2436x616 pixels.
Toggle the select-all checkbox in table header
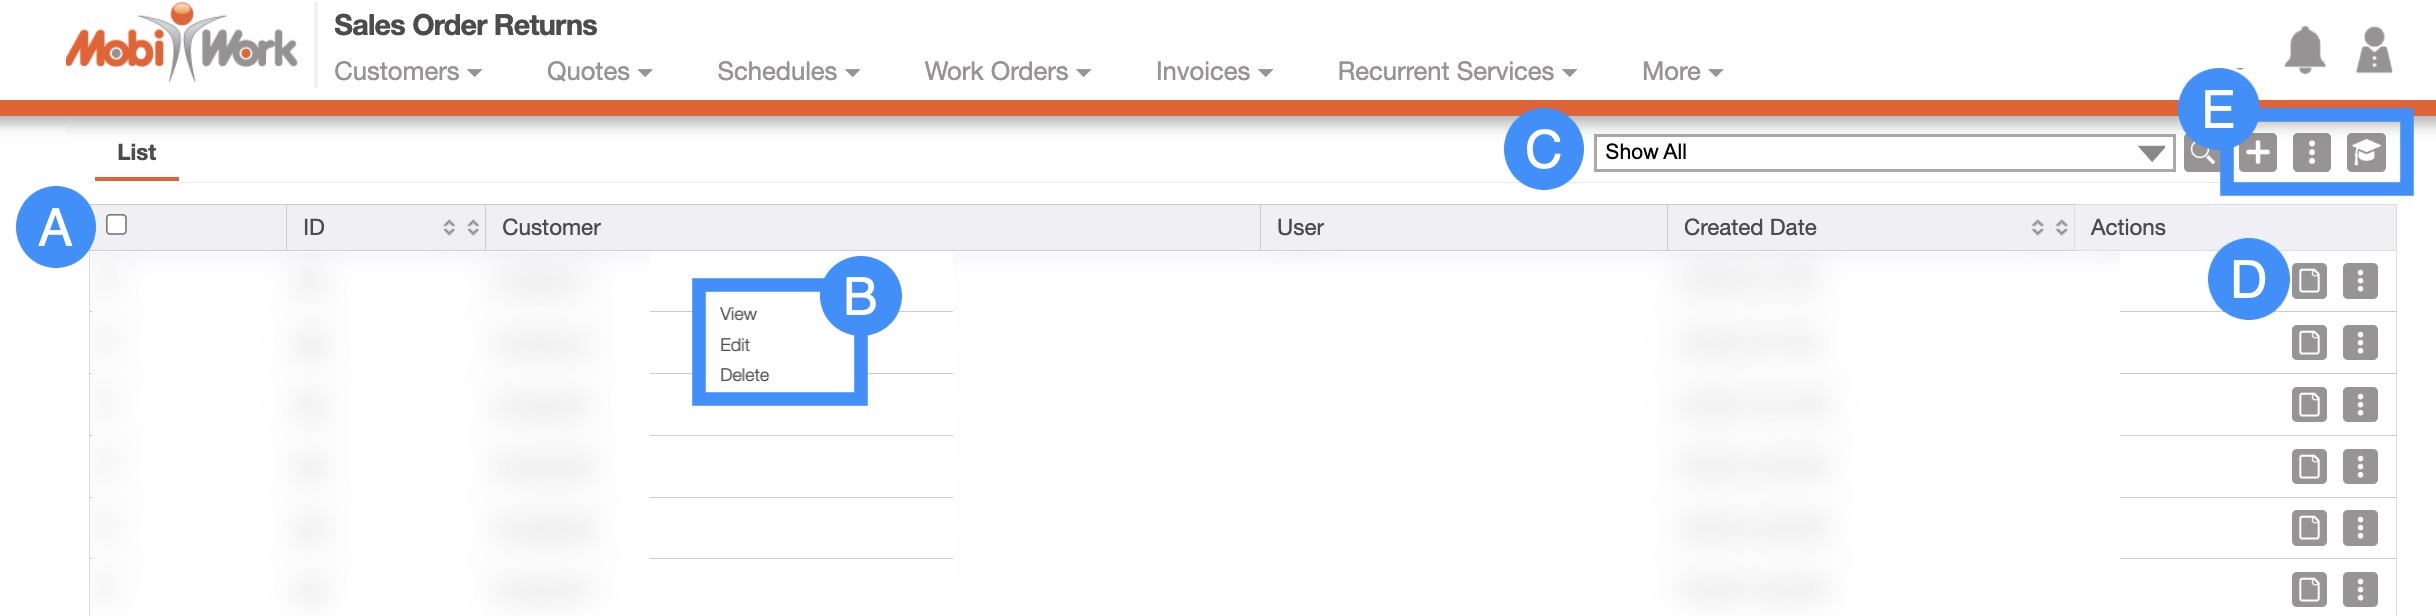click(x=117, y=225)
